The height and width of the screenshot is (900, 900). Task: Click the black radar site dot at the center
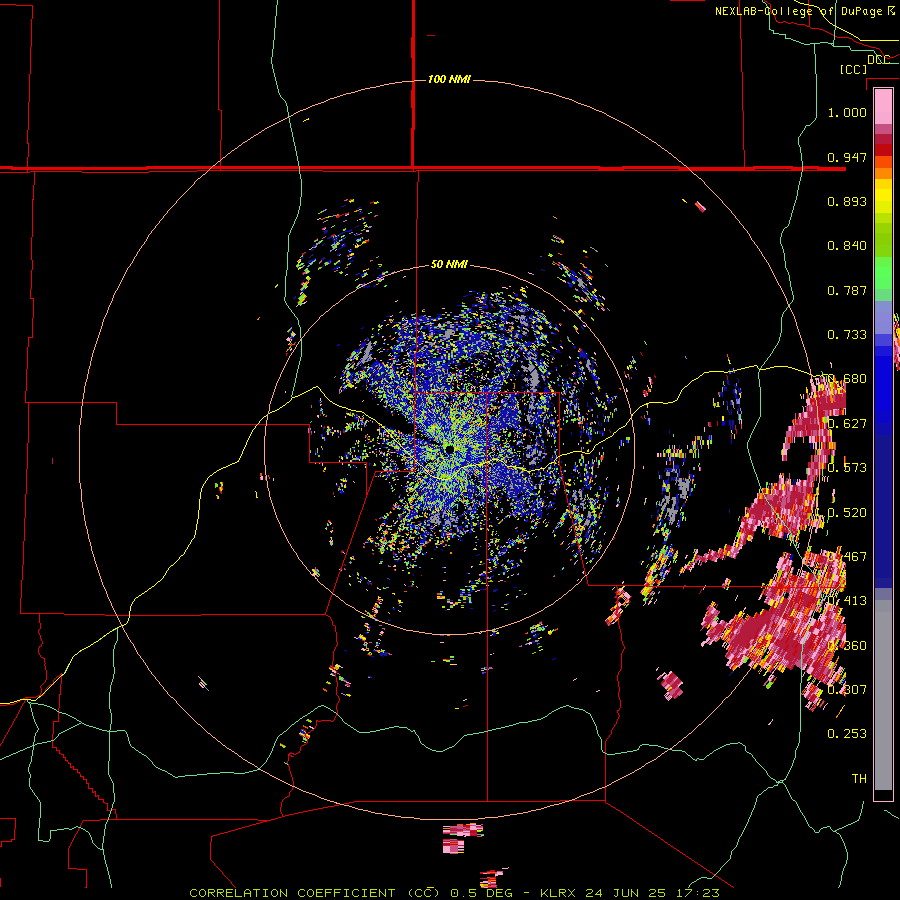pos(449,449)
